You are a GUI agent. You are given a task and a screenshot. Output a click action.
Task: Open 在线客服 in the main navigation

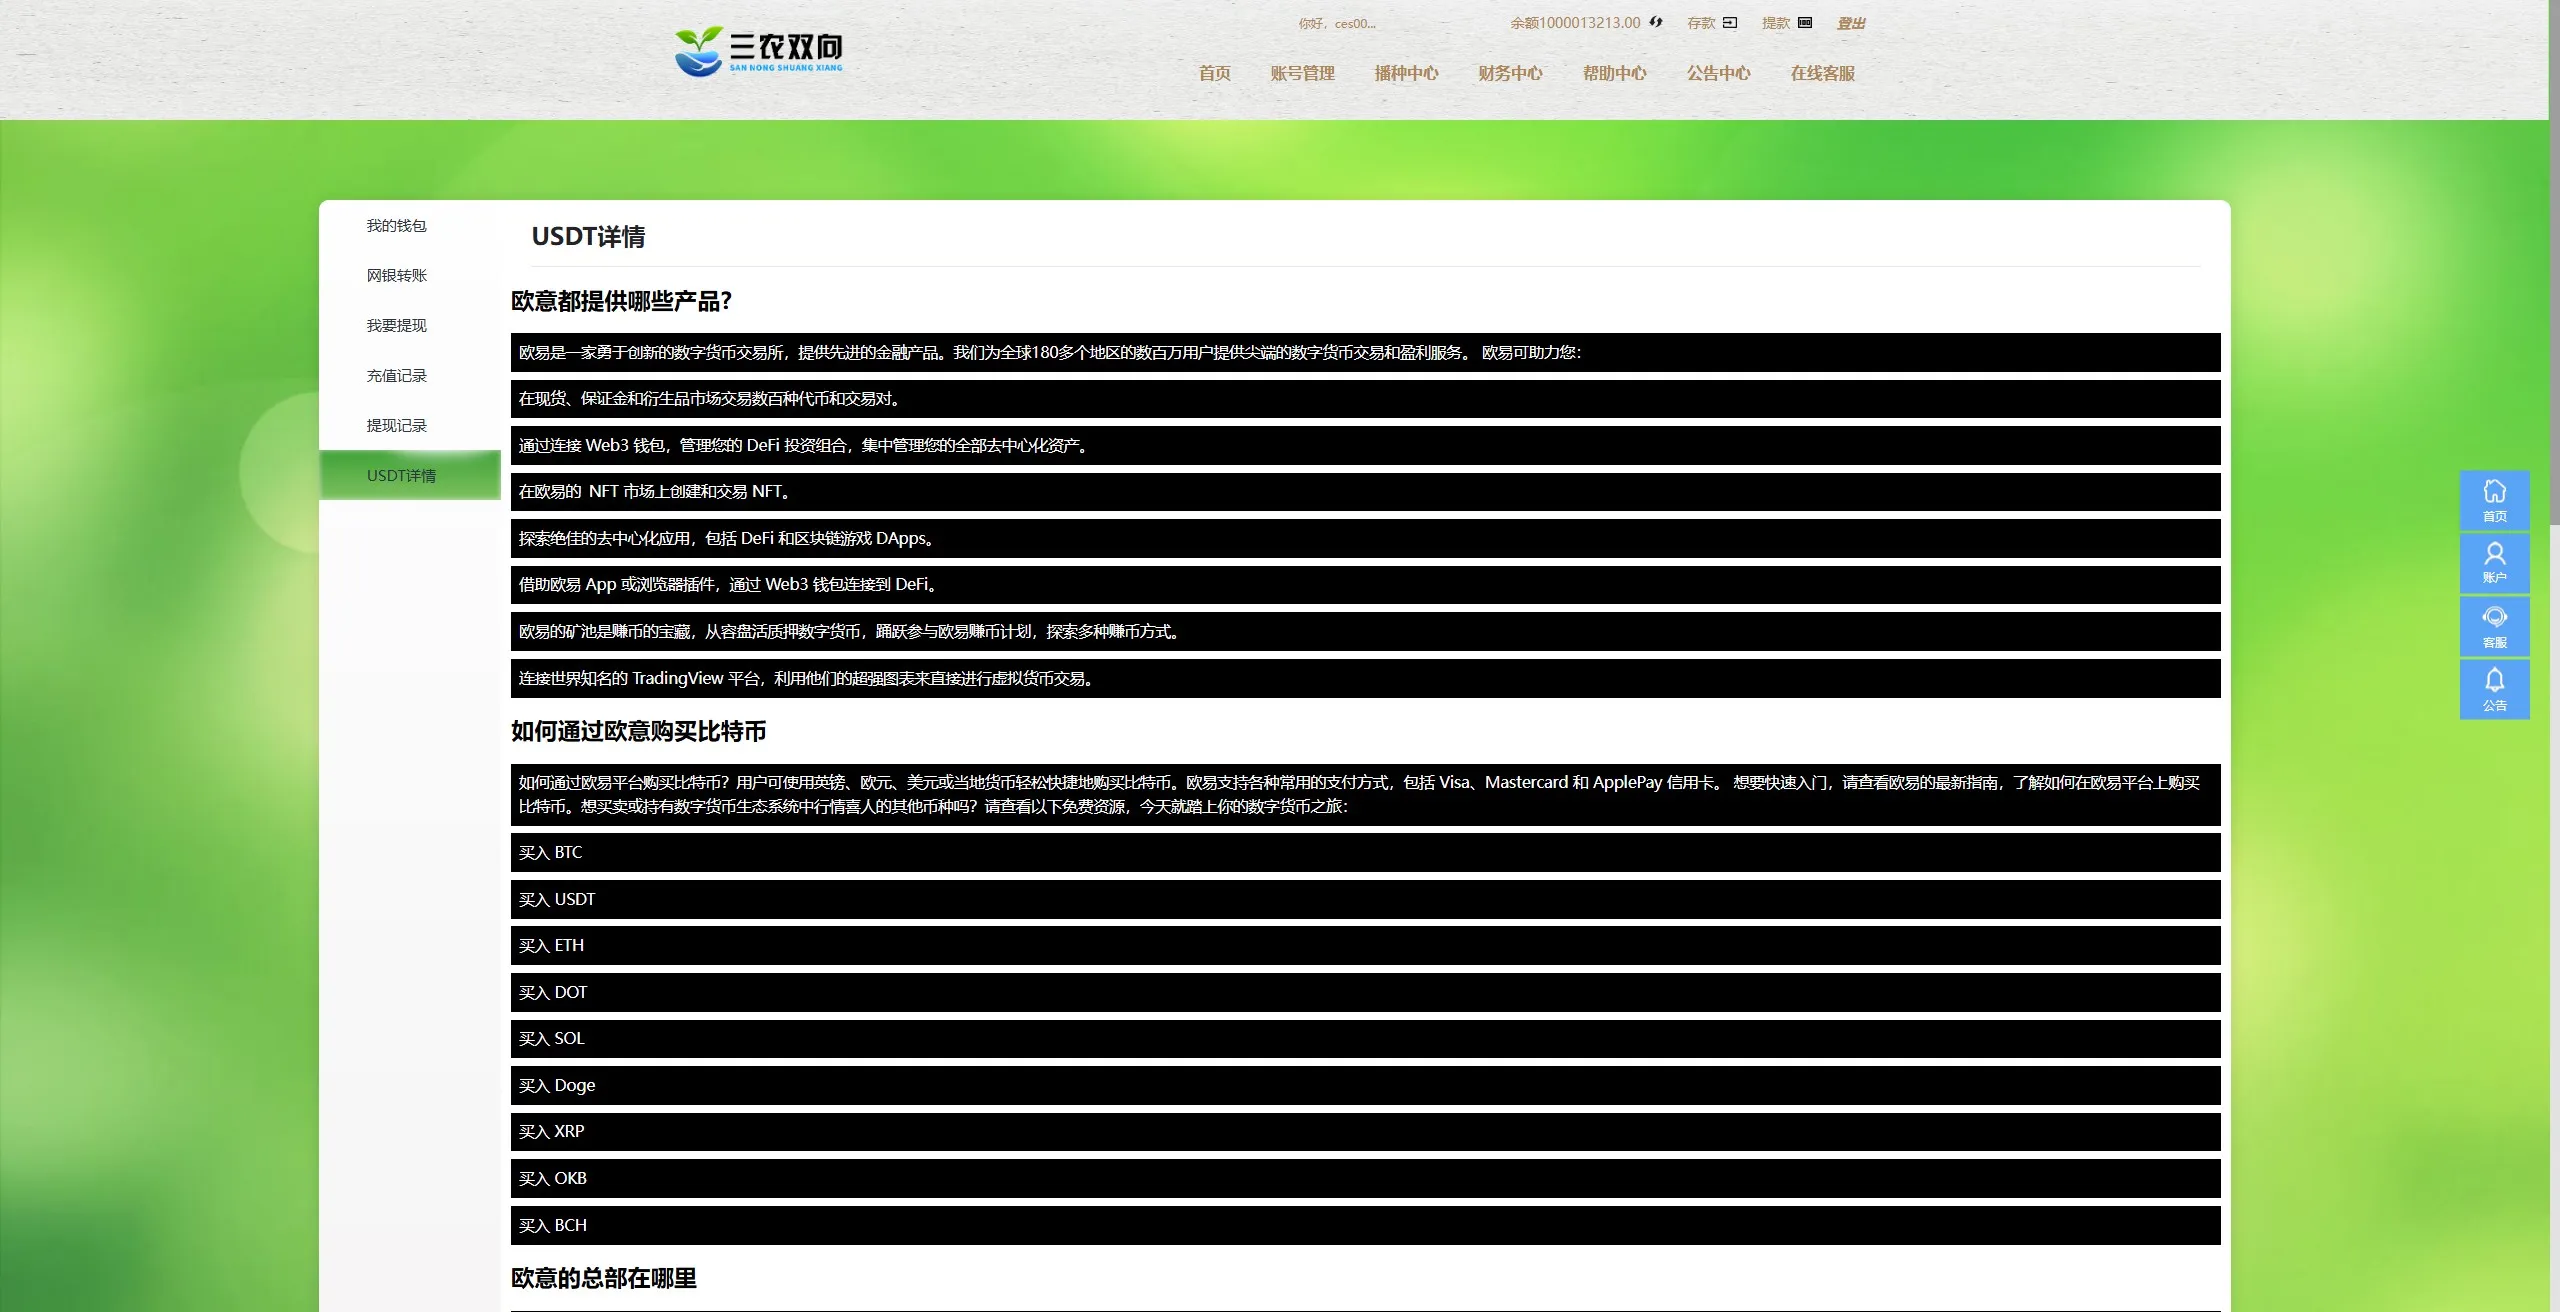coord(1822,73)
